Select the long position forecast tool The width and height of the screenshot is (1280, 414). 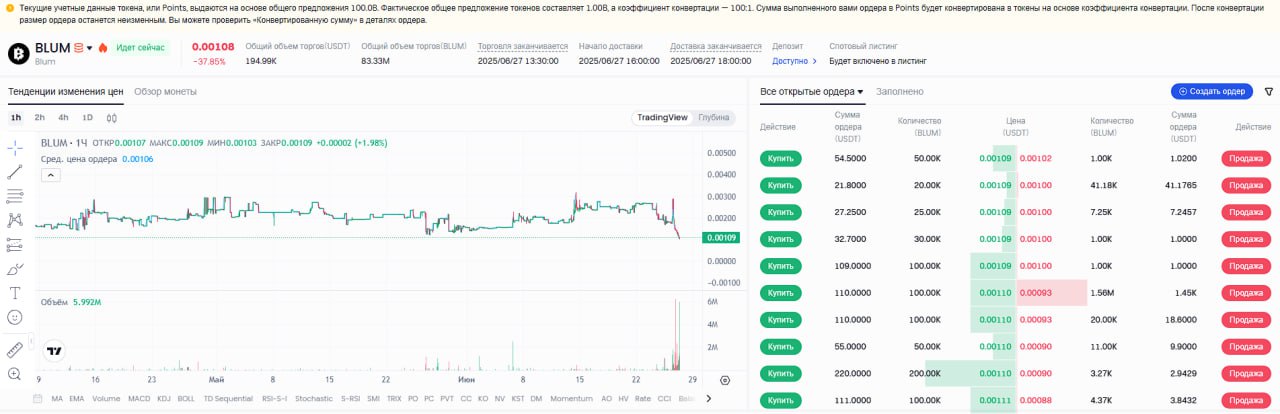(15, 244)
